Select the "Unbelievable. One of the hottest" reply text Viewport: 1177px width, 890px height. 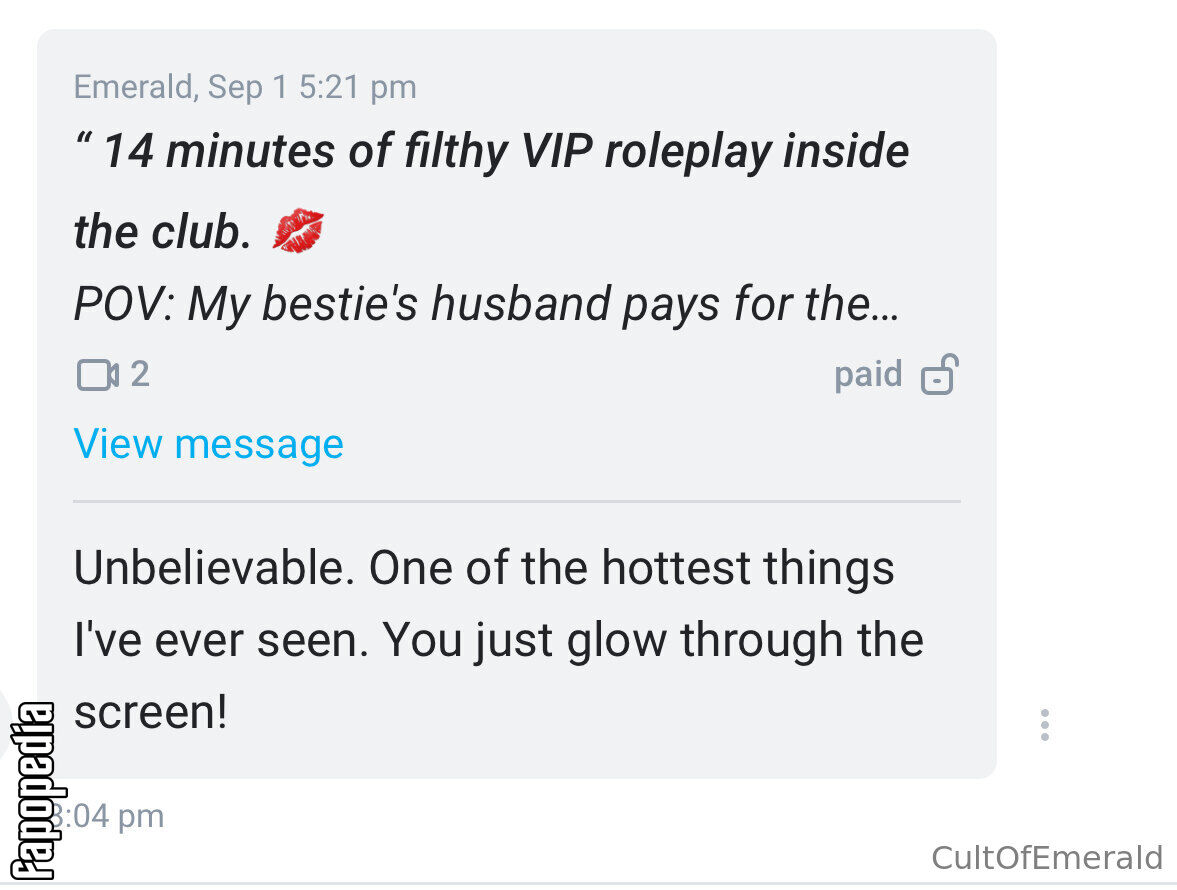click(411, 567)
